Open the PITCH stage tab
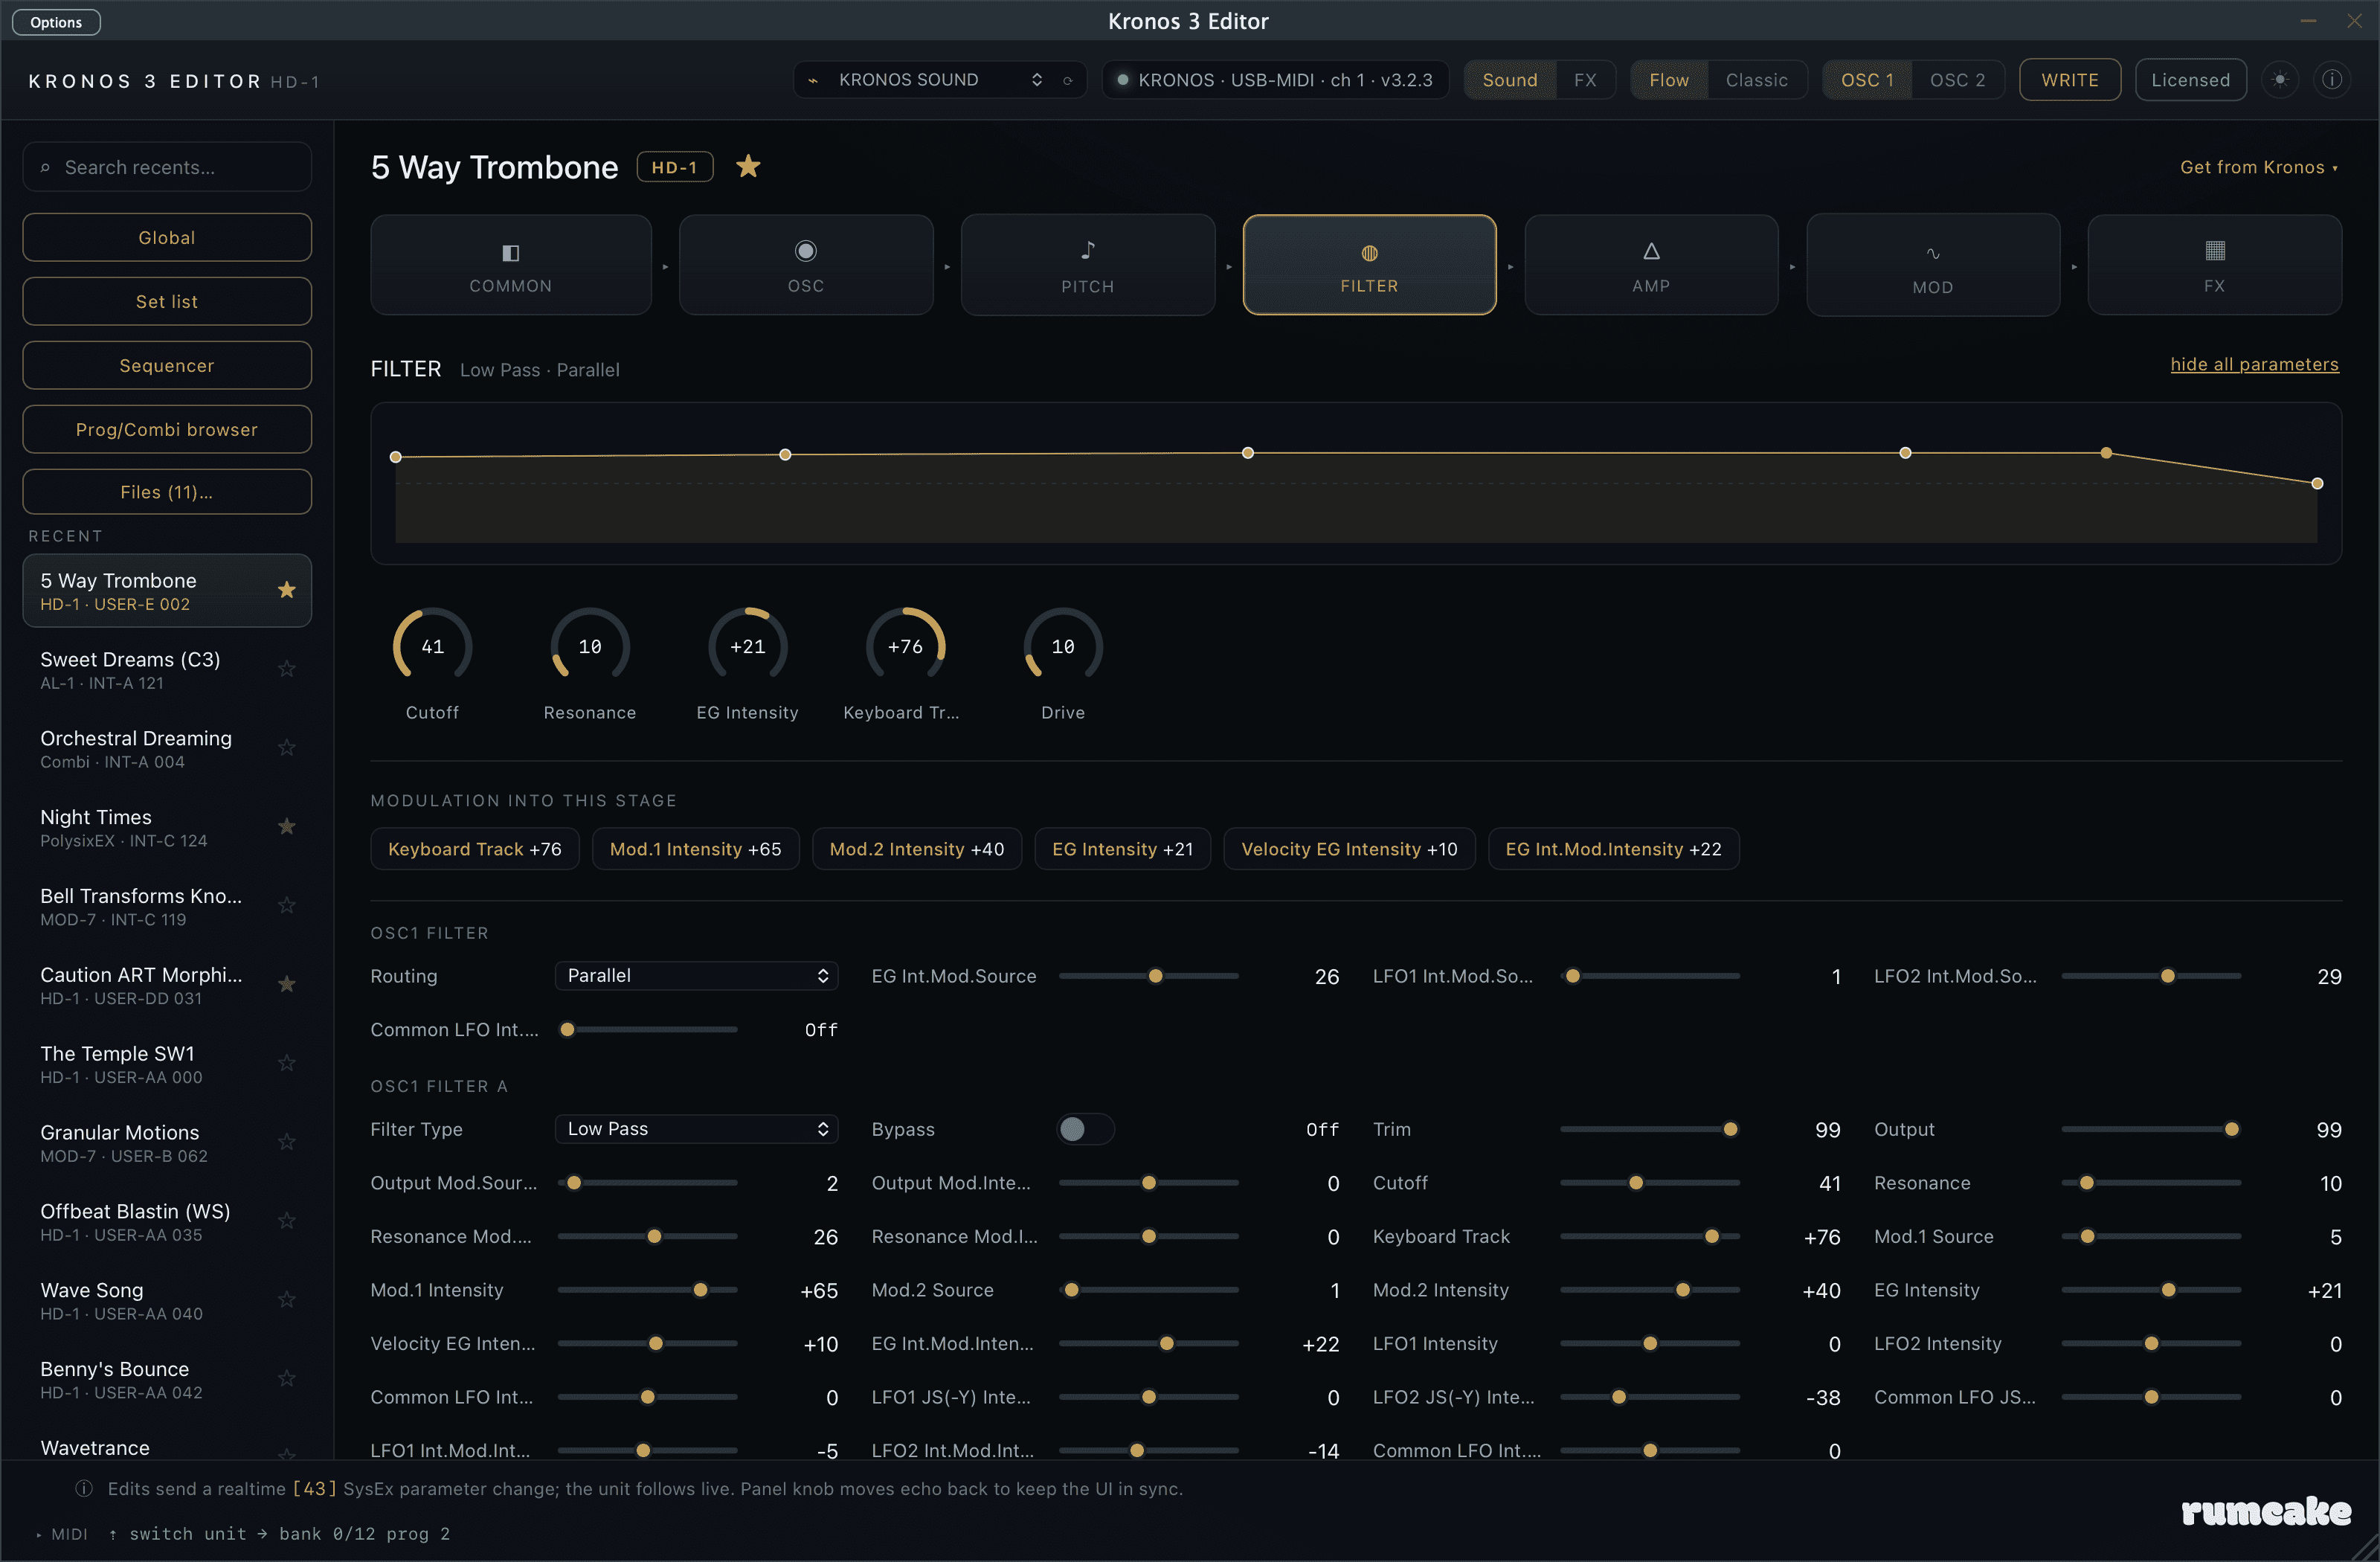 (x=1088, y=265)
